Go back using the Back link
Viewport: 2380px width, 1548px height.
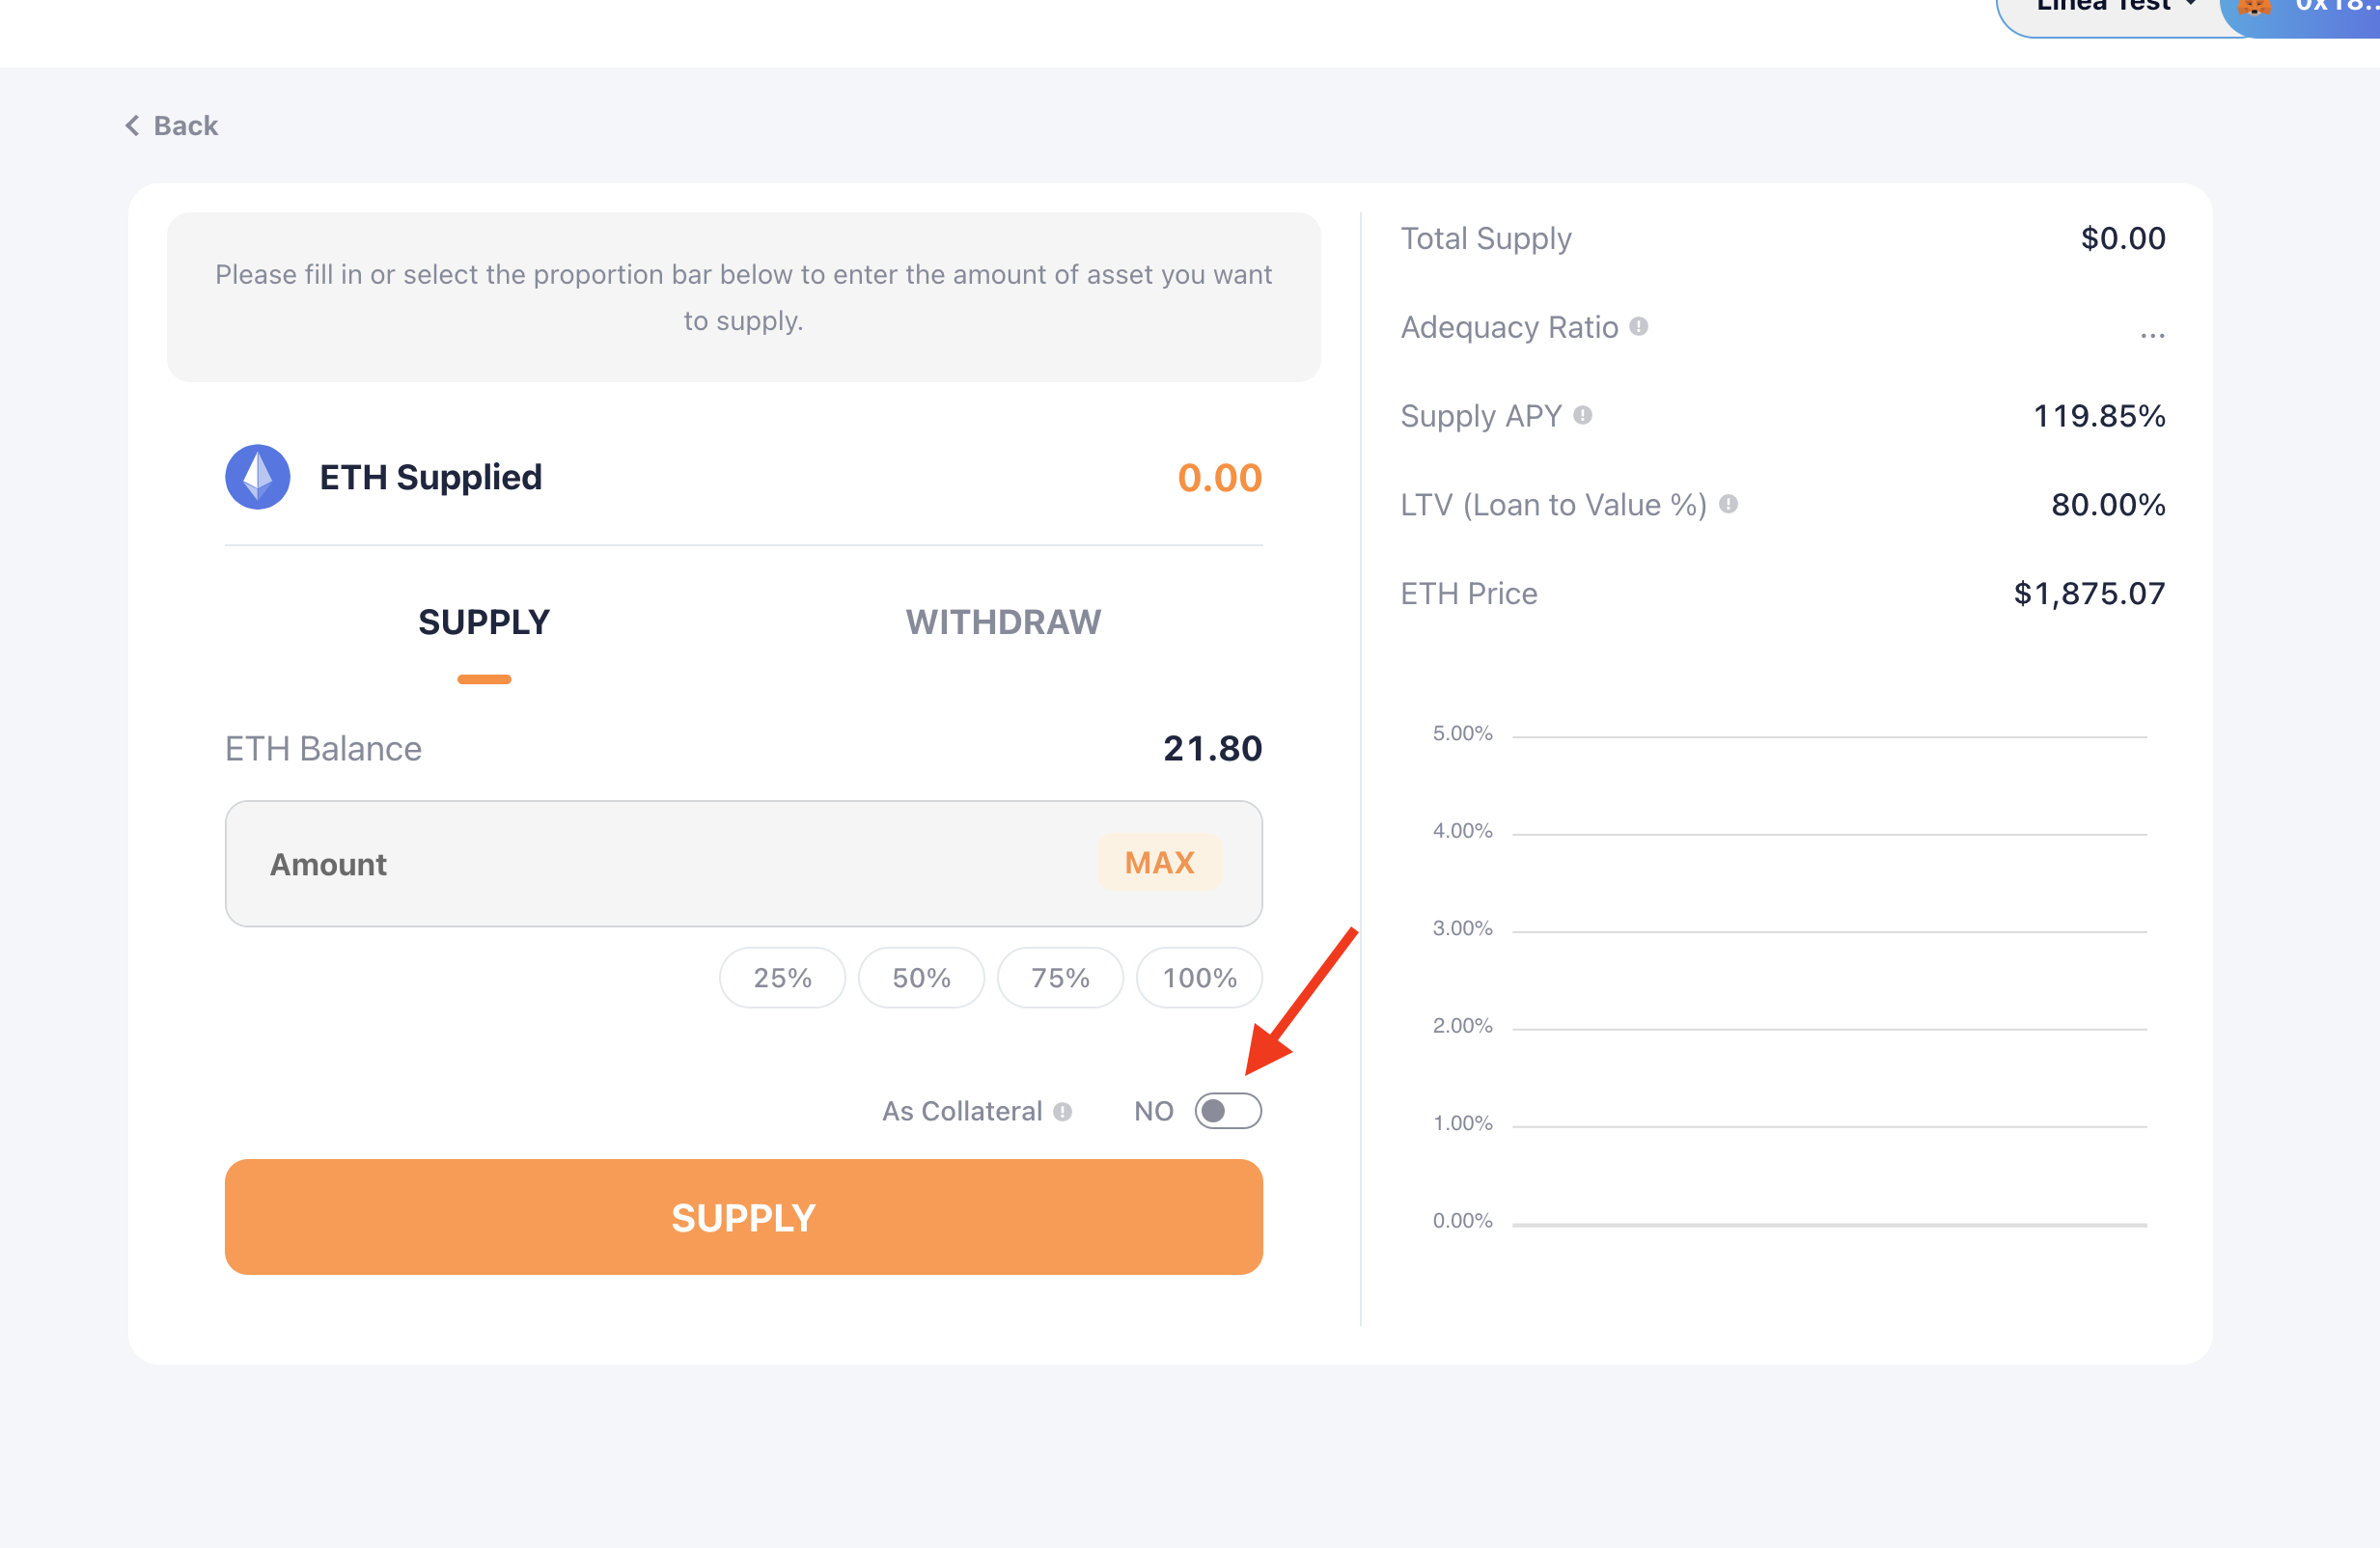pyautogui.click(x=185, y=126)
